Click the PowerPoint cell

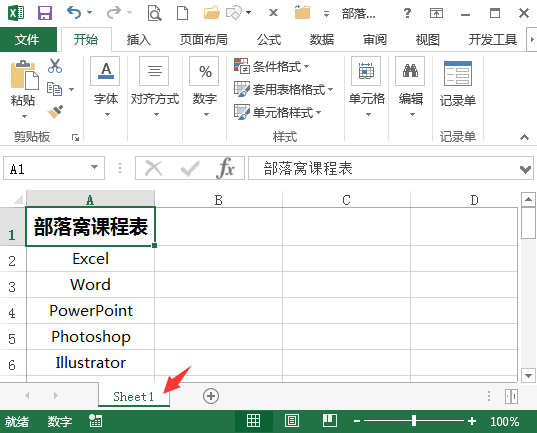(90, 311)
